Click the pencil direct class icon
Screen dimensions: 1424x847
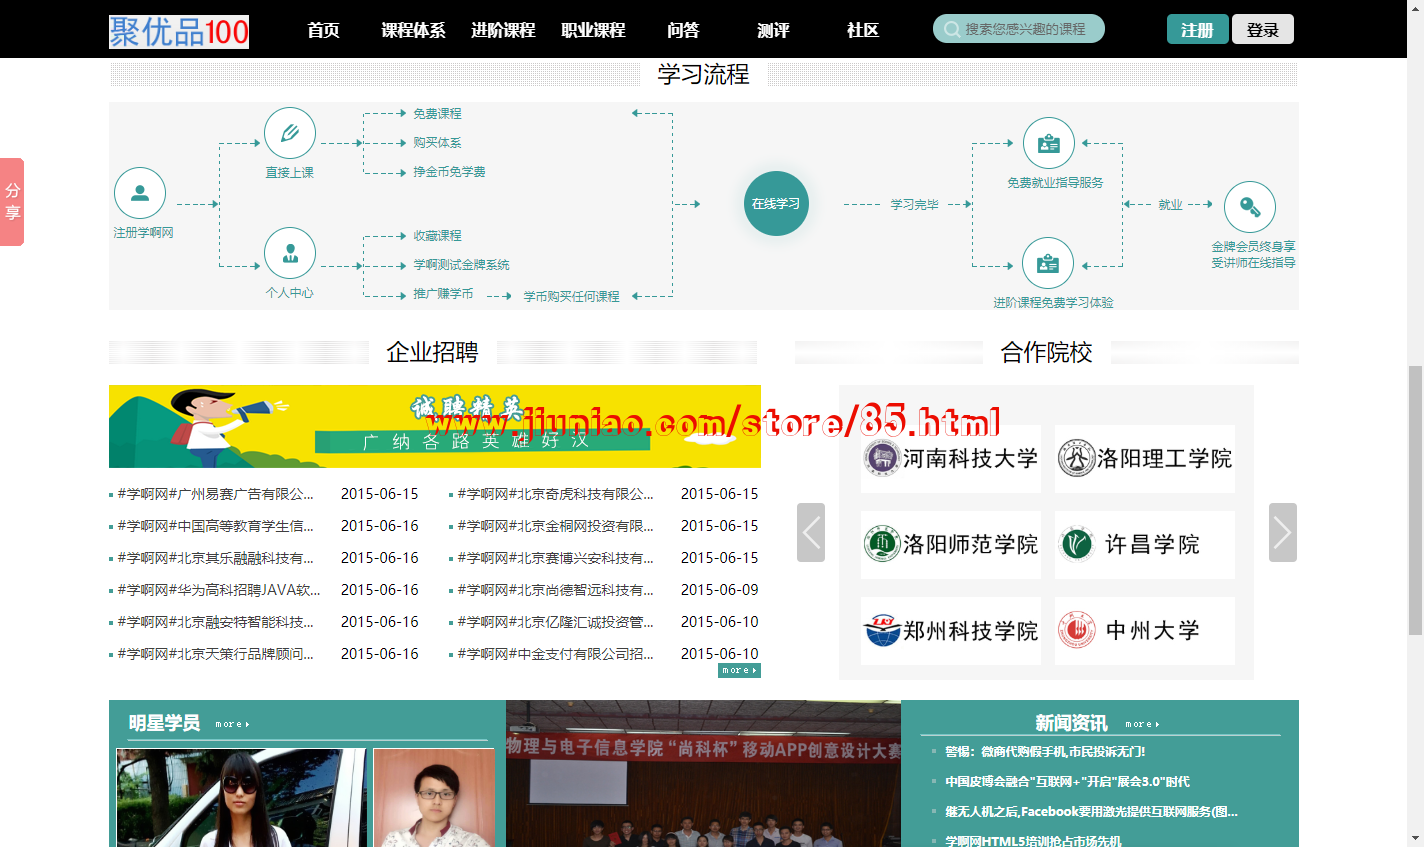click(290, 133)
